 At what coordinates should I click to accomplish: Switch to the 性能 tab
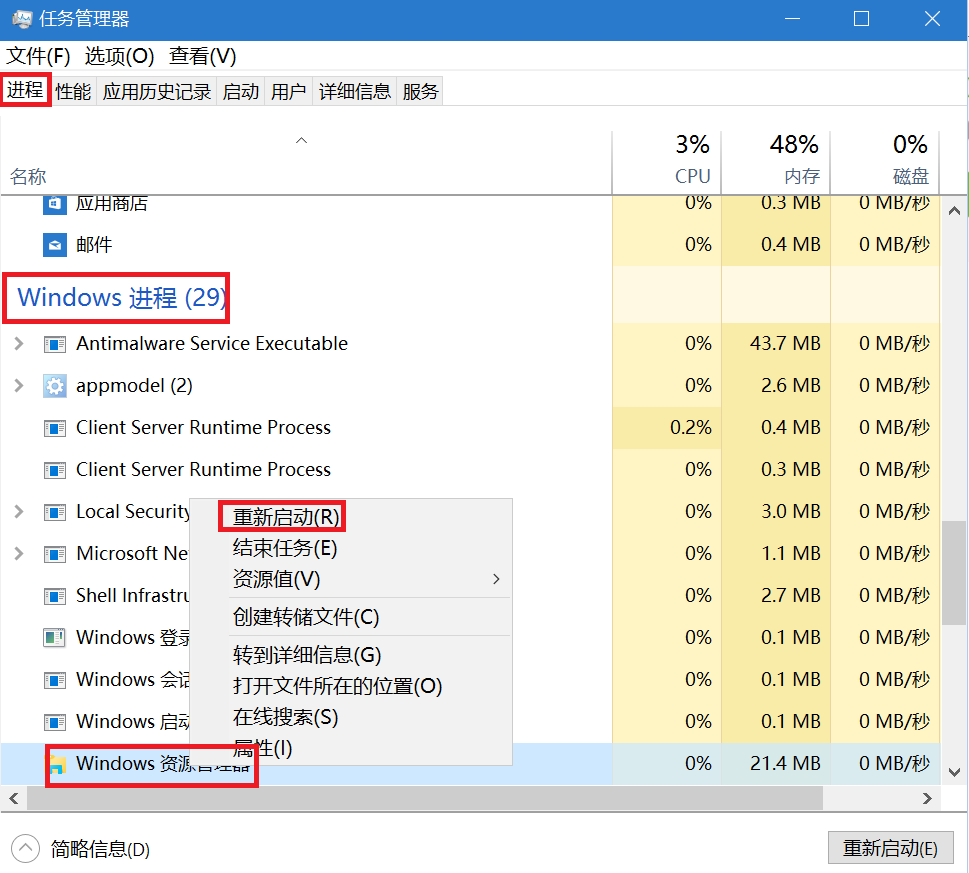(73, 91)
